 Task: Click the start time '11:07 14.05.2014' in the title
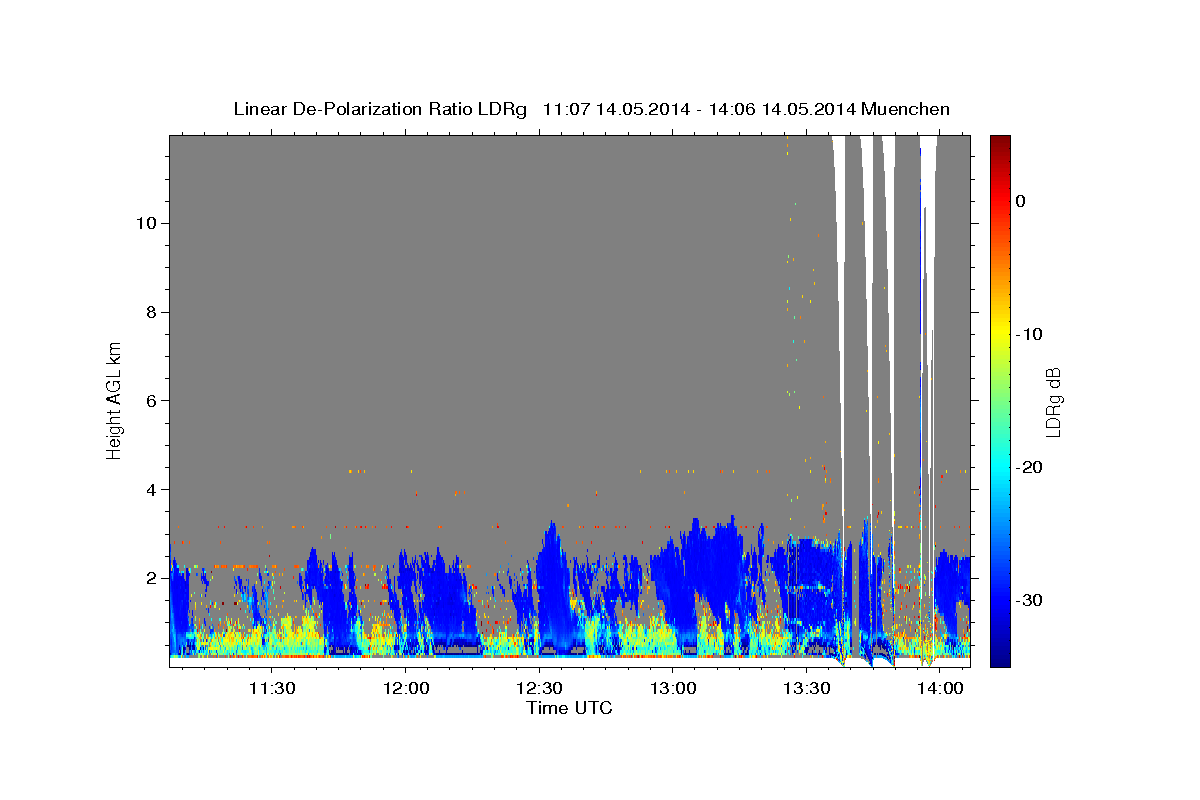coord(615,109)
